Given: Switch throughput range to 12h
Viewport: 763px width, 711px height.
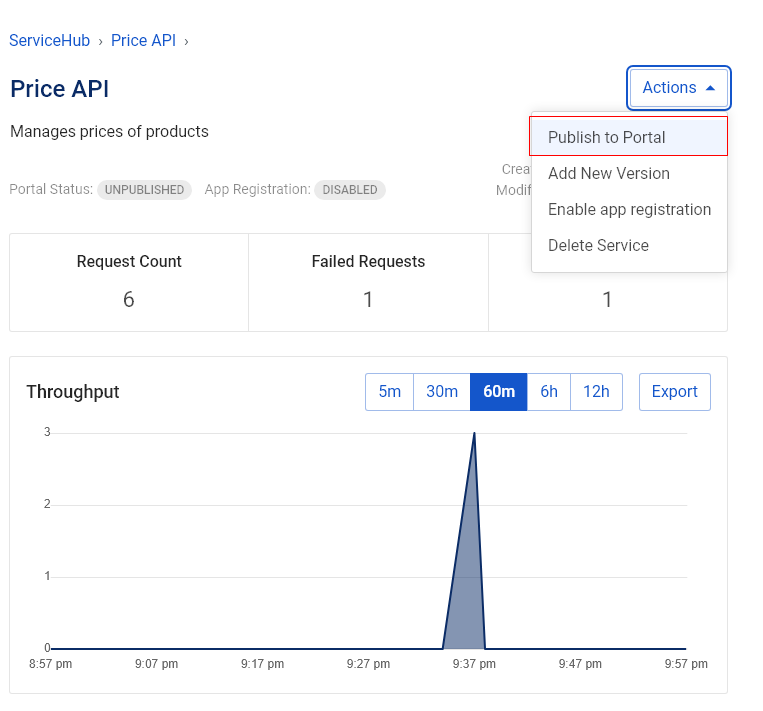Looking at the screenshot, I should (597, 392).
